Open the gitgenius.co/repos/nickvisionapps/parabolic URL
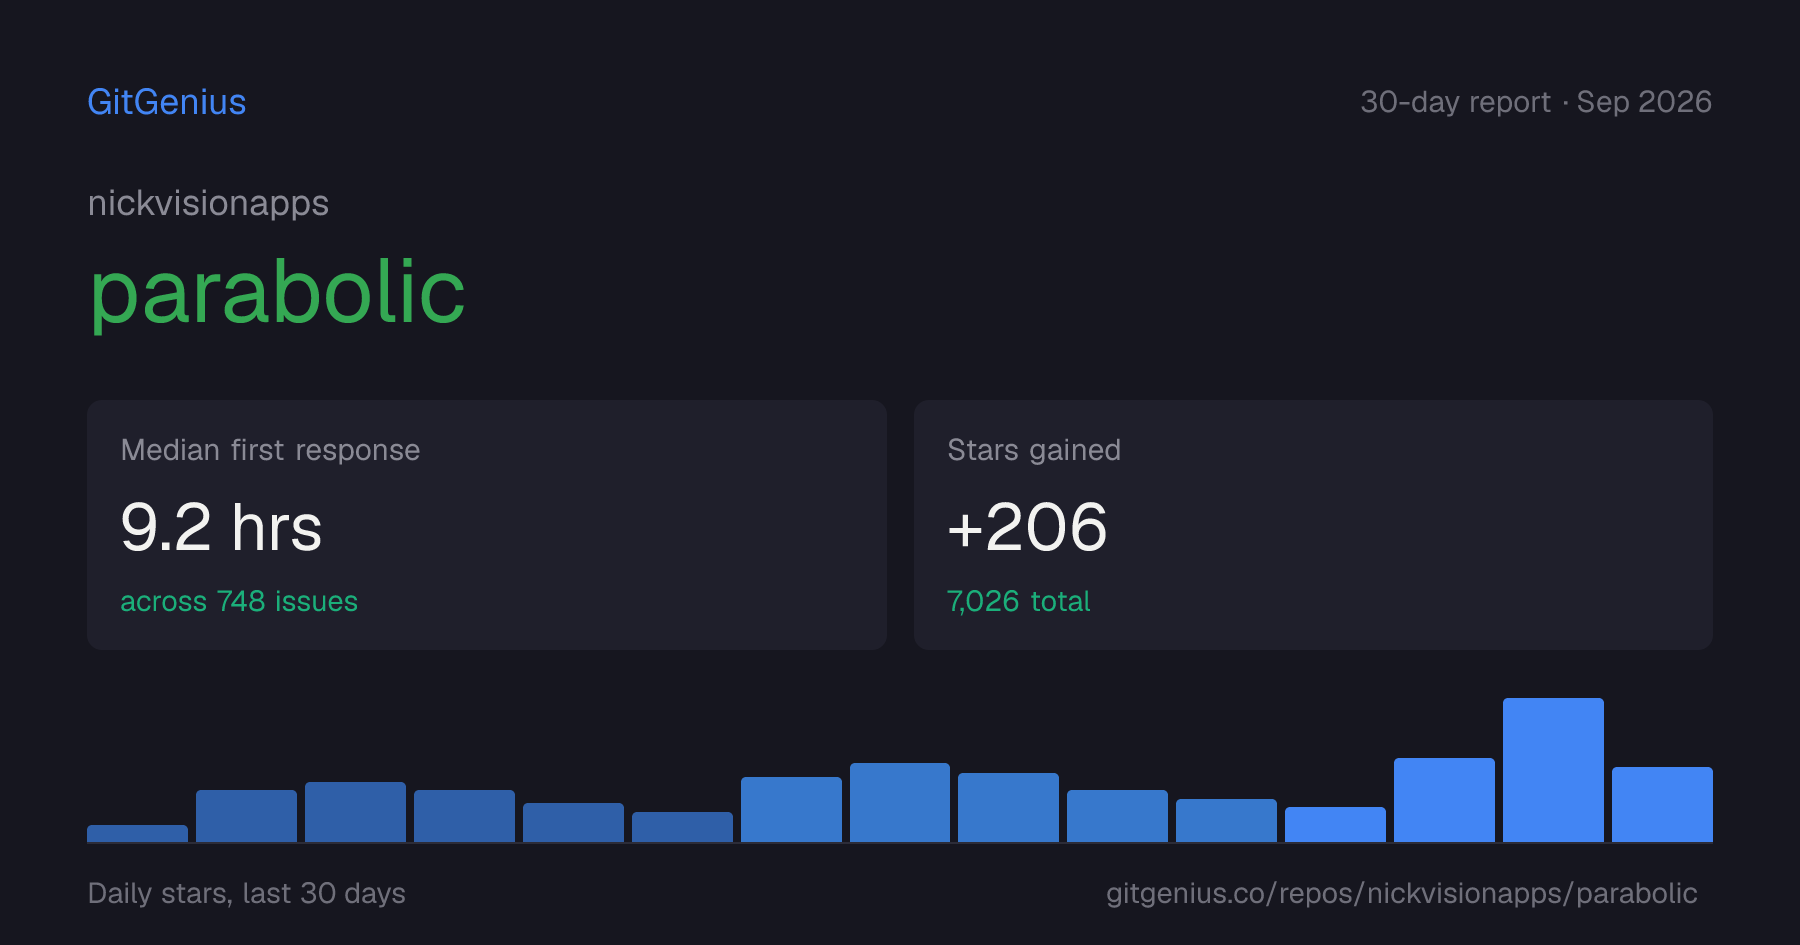Screen dimensions: 1800x945 click(1402, 893)
